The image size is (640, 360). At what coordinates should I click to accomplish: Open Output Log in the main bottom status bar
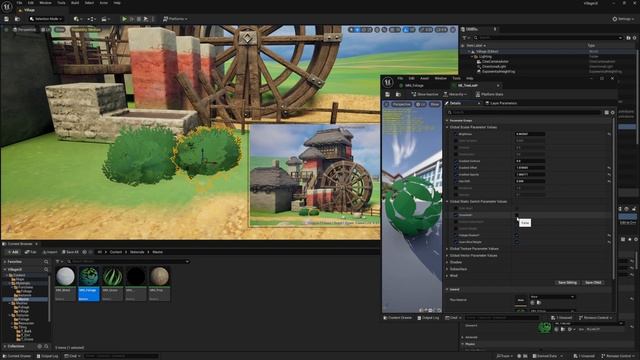tap(47, 356)
